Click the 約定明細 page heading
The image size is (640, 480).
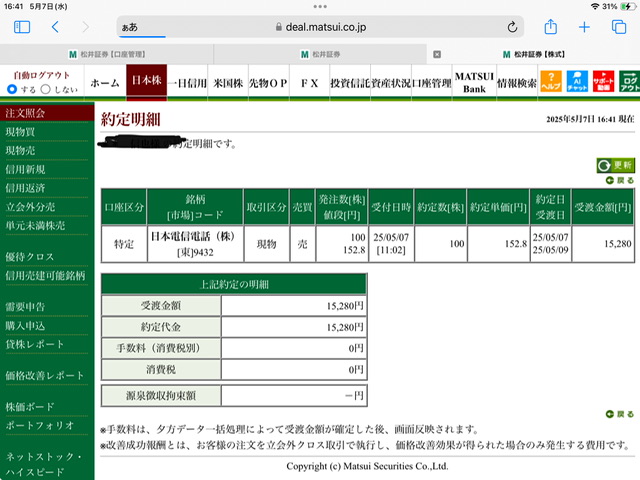pyautogui.click(x=131, y=119)
